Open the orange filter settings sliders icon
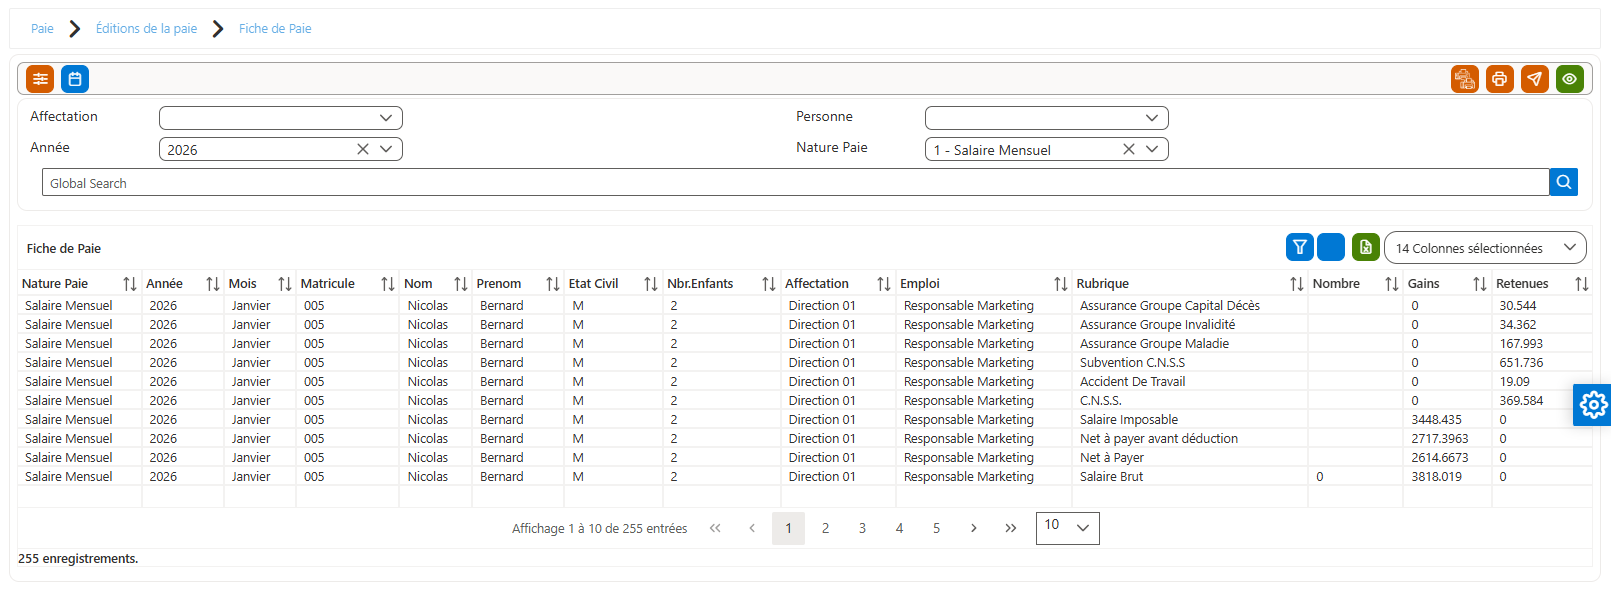This screenshot has height=592, width=1611. [x=40, y=79]
